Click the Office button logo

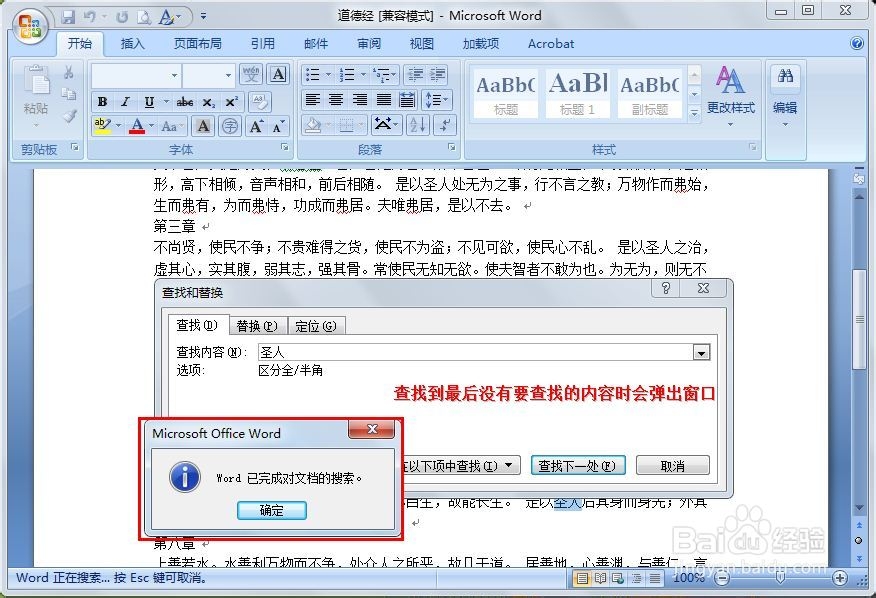point(30,25)
